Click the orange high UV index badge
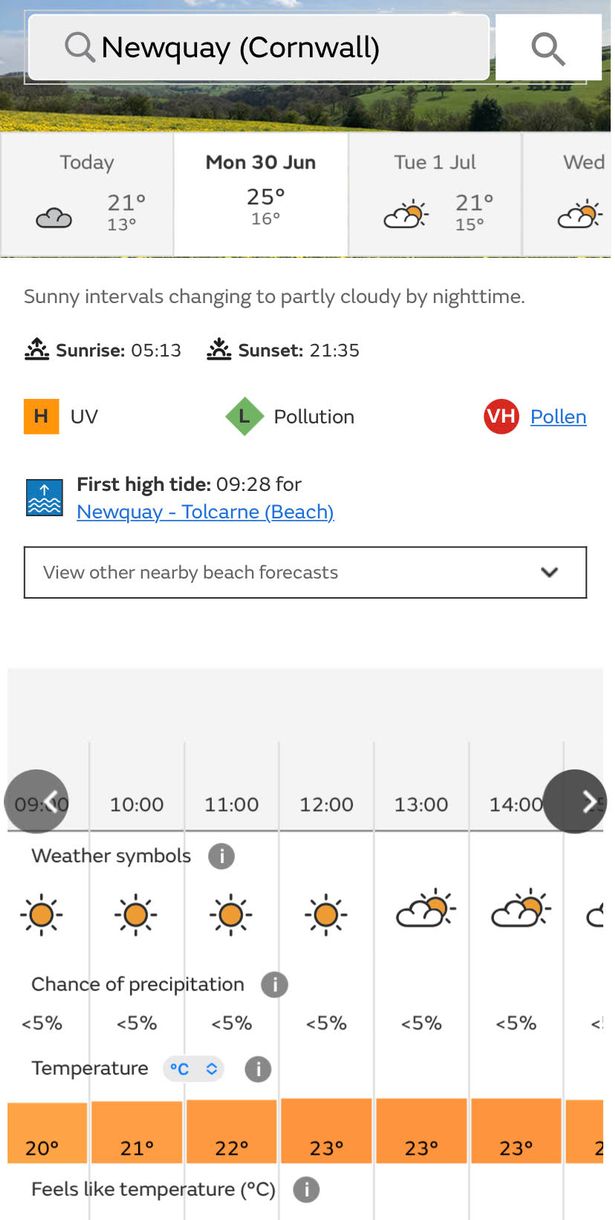This screenshot has width=615, height=1220. (x=41, y=416)
